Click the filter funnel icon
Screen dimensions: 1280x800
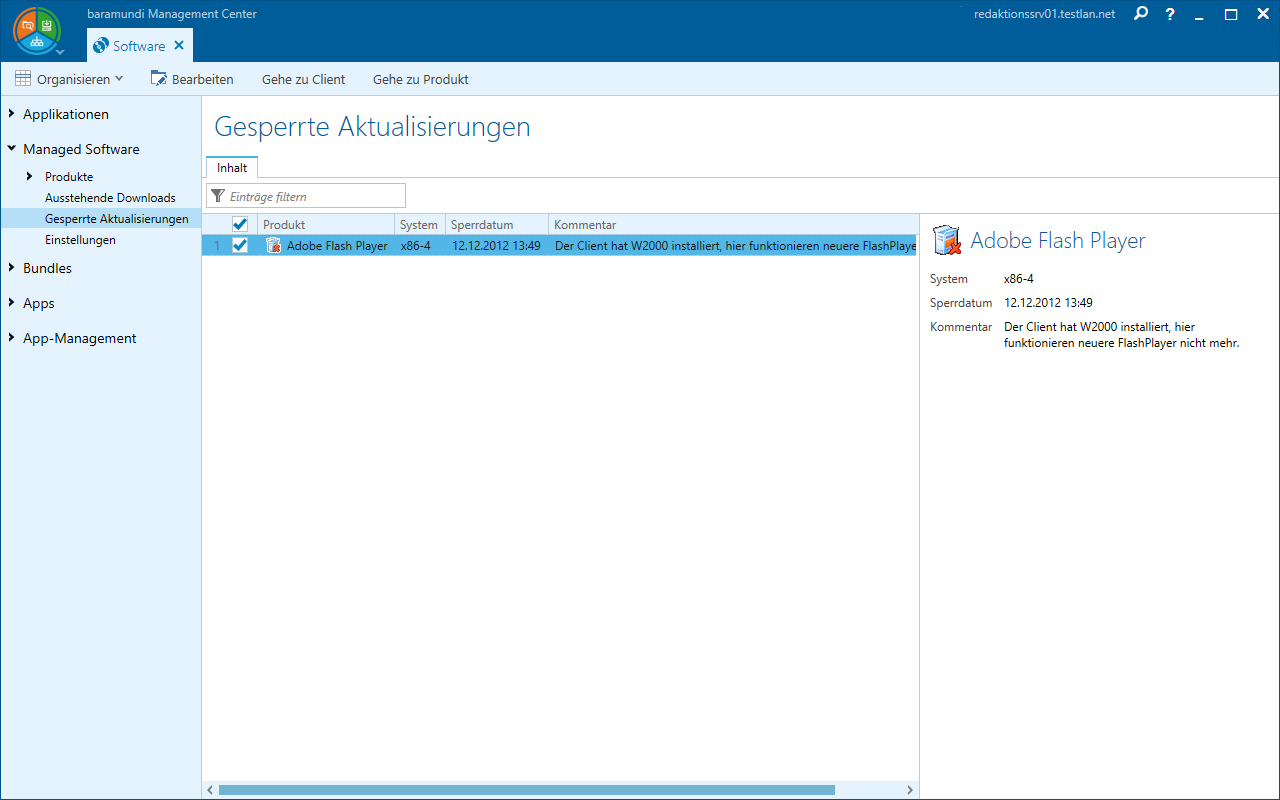point(218,196)
